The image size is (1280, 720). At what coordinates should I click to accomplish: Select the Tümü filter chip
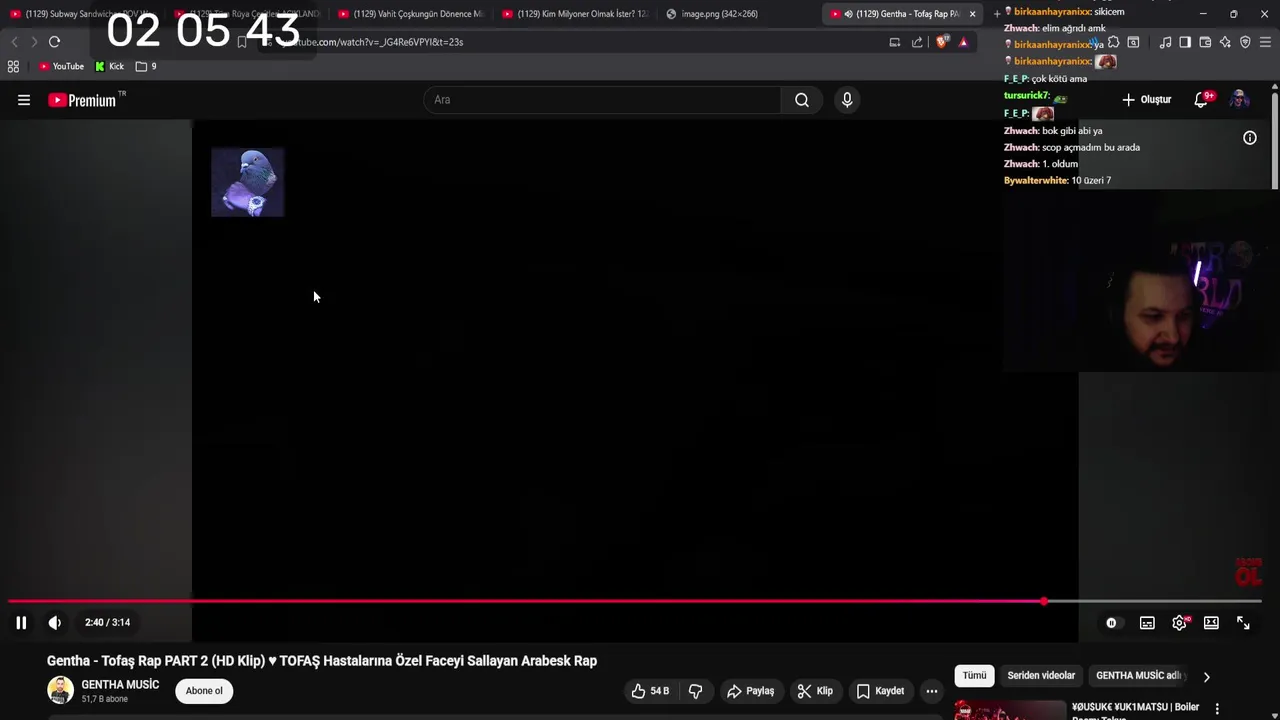(x=974, y=676)
